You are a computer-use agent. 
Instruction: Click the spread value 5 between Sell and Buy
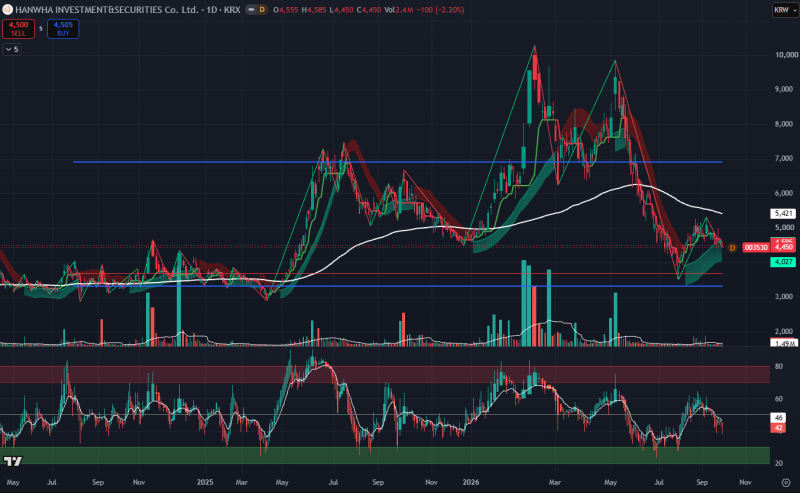41,29
